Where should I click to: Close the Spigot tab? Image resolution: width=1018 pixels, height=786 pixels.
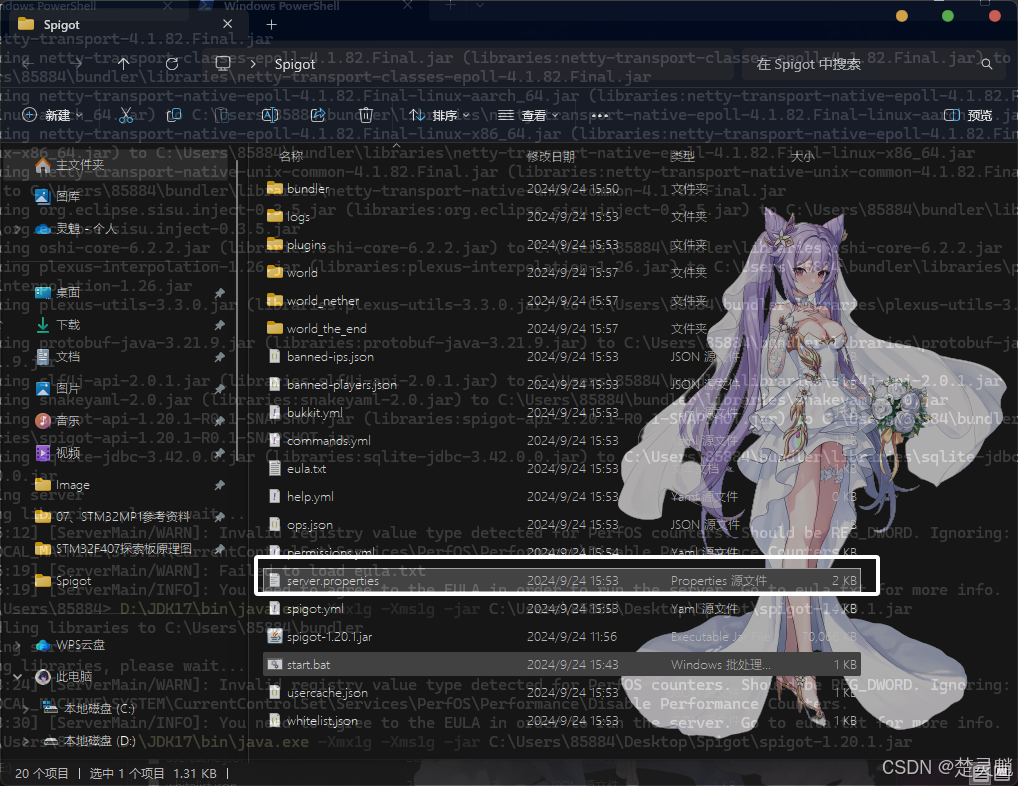(227, 24)
